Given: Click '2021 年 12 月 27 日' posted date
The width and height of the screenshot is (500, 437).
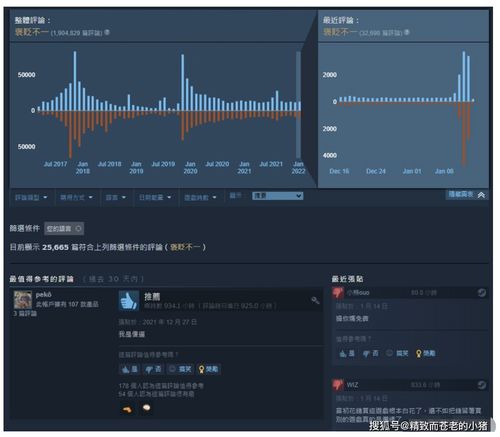Looking at the screenshot, I should tap(169, 322).
